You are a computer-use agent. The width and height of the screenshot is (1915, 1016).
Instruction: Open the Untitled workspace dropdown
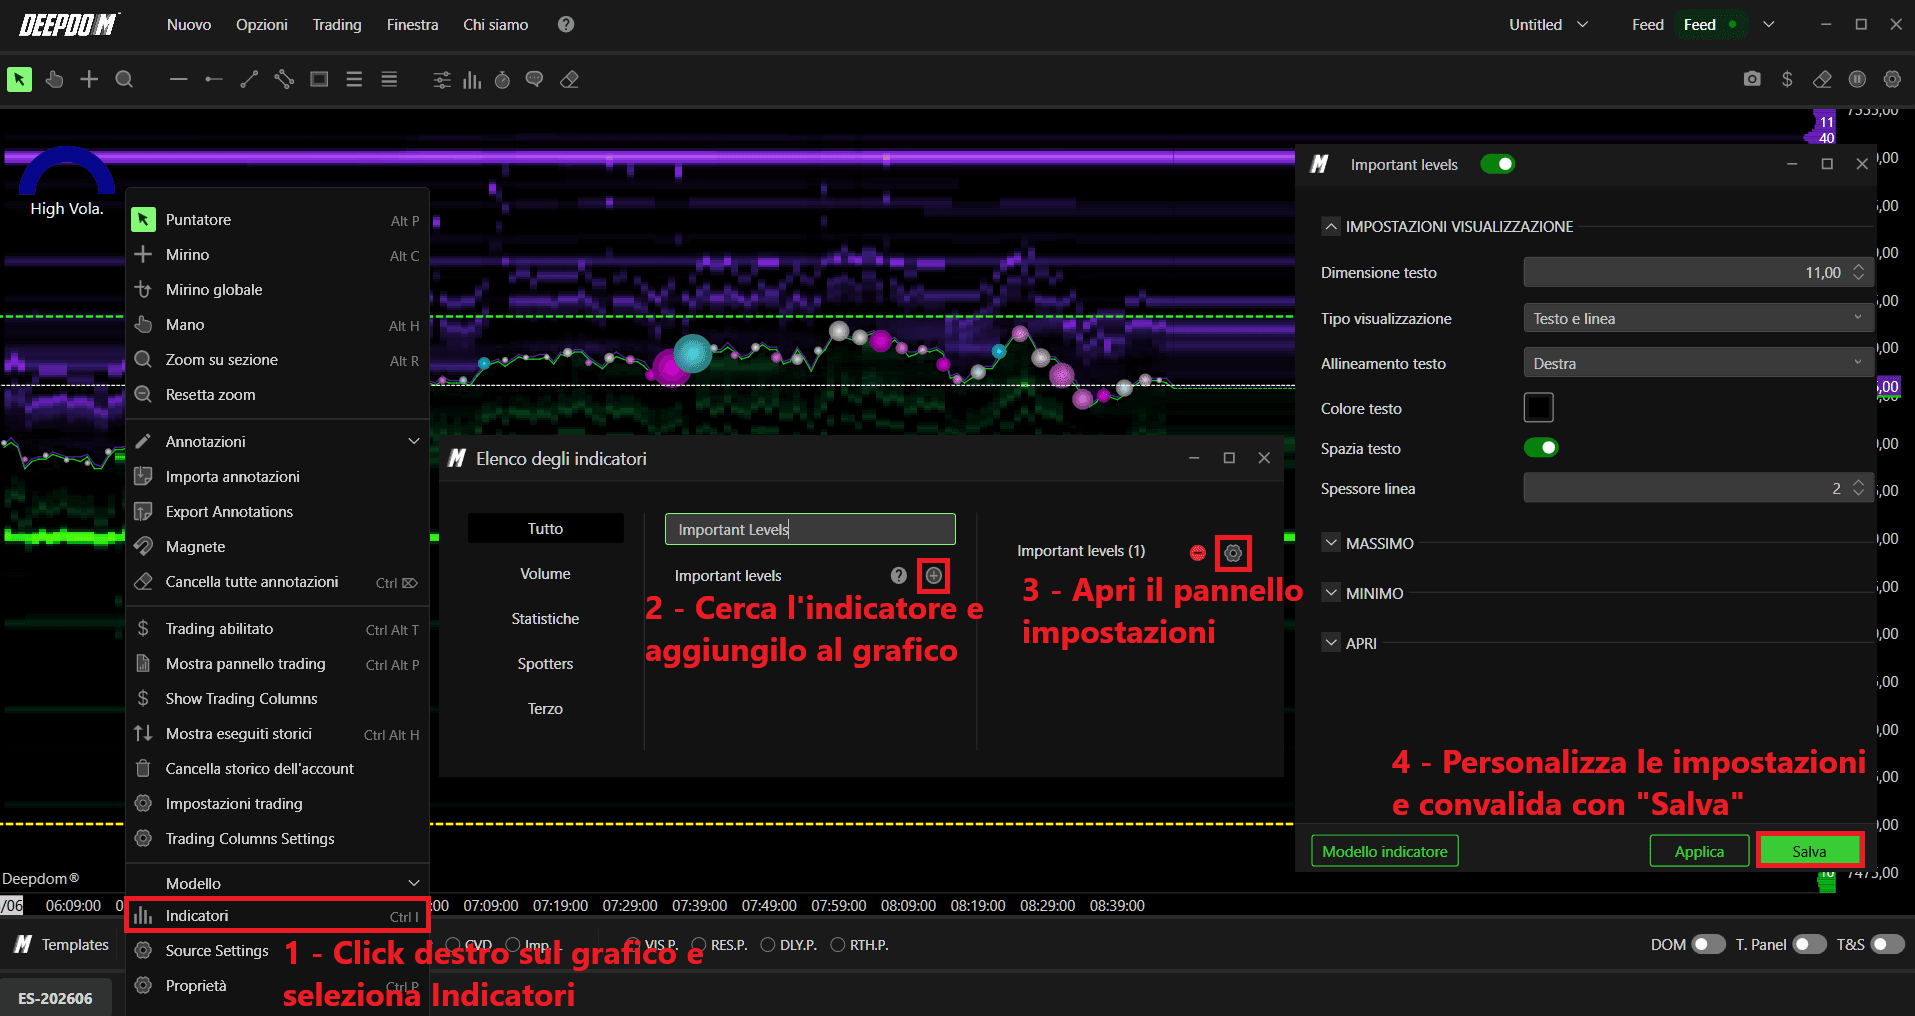coord(1548,24)
